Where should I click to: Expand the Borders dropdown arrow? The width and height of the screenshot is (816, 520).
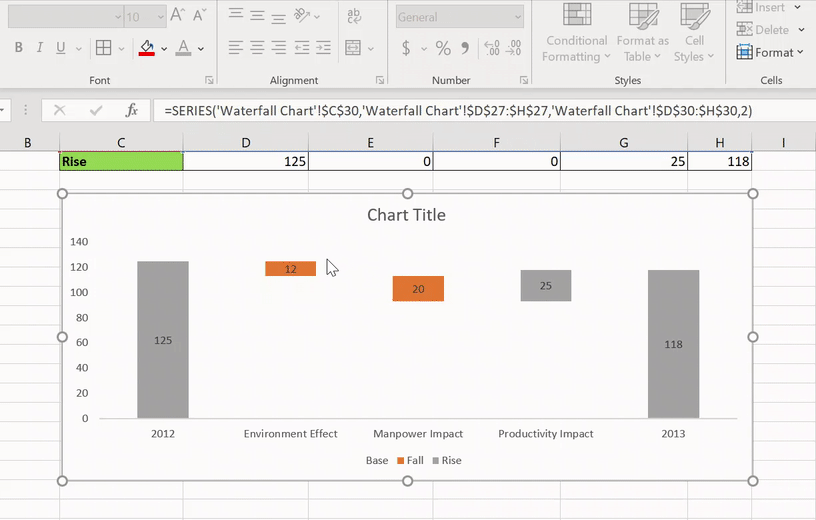click(121, 48)
